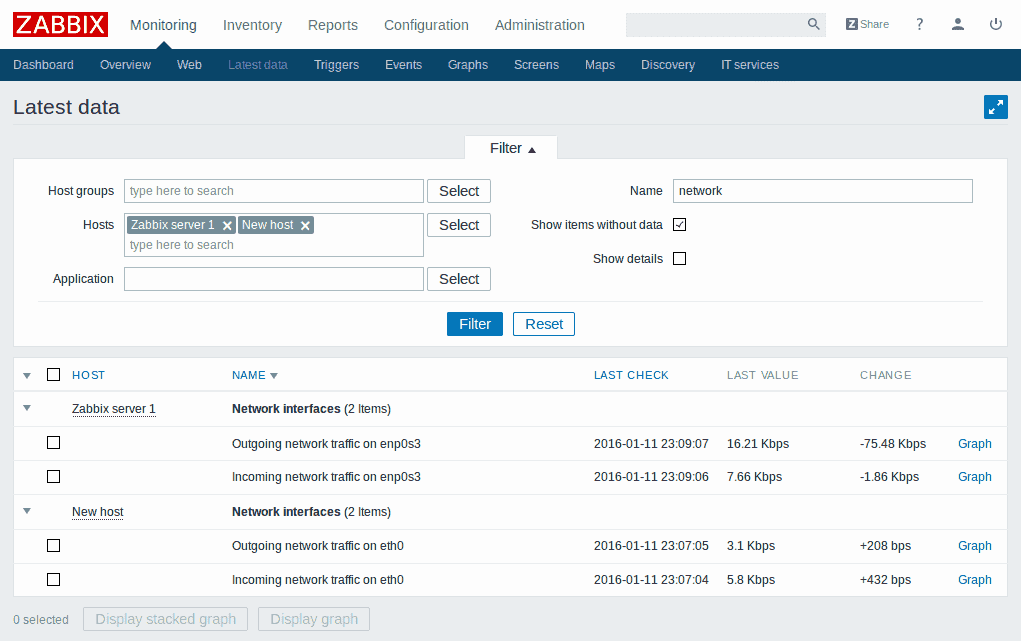The width and height of the screenshot is (1021, 641).
Task: Click the Name filter input field
Action: coord(822,191)
